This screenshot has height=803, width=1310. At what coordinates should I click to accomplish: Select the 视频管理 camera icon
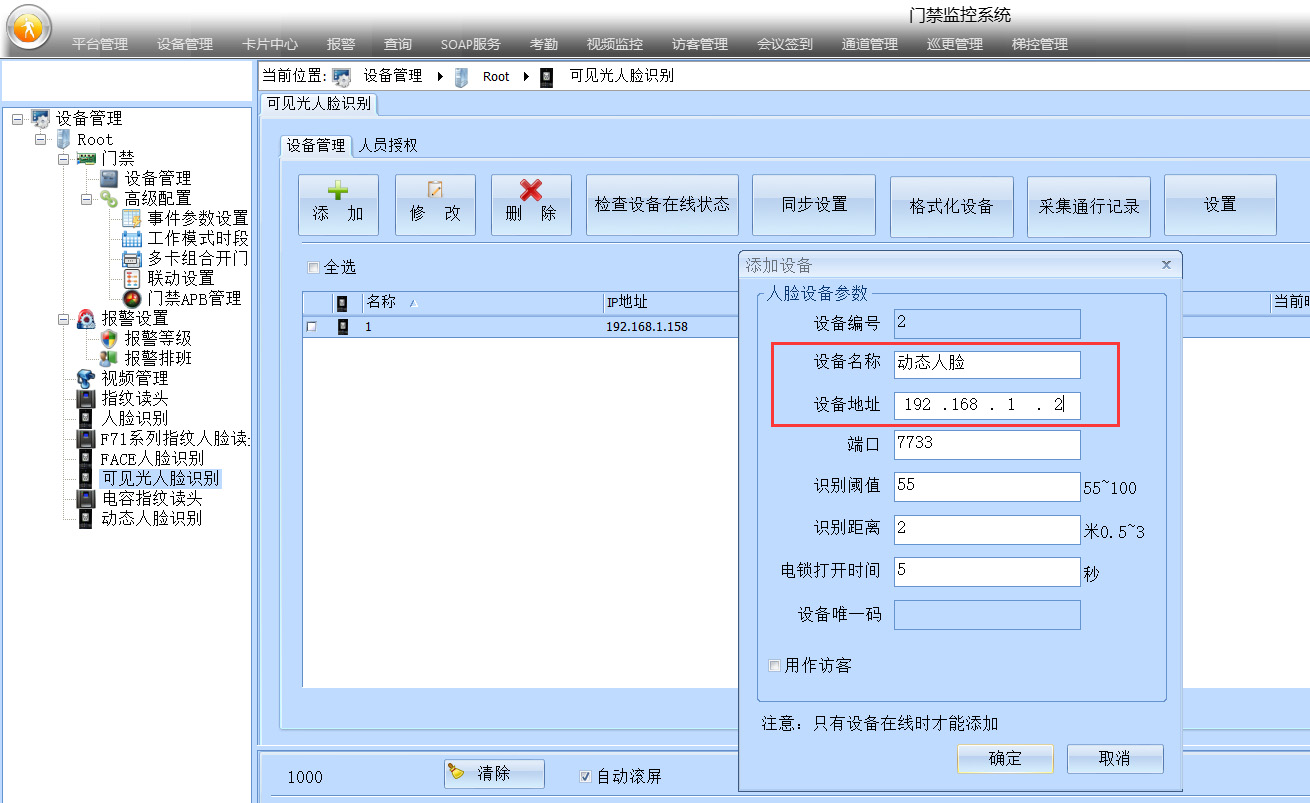point(86,378)
